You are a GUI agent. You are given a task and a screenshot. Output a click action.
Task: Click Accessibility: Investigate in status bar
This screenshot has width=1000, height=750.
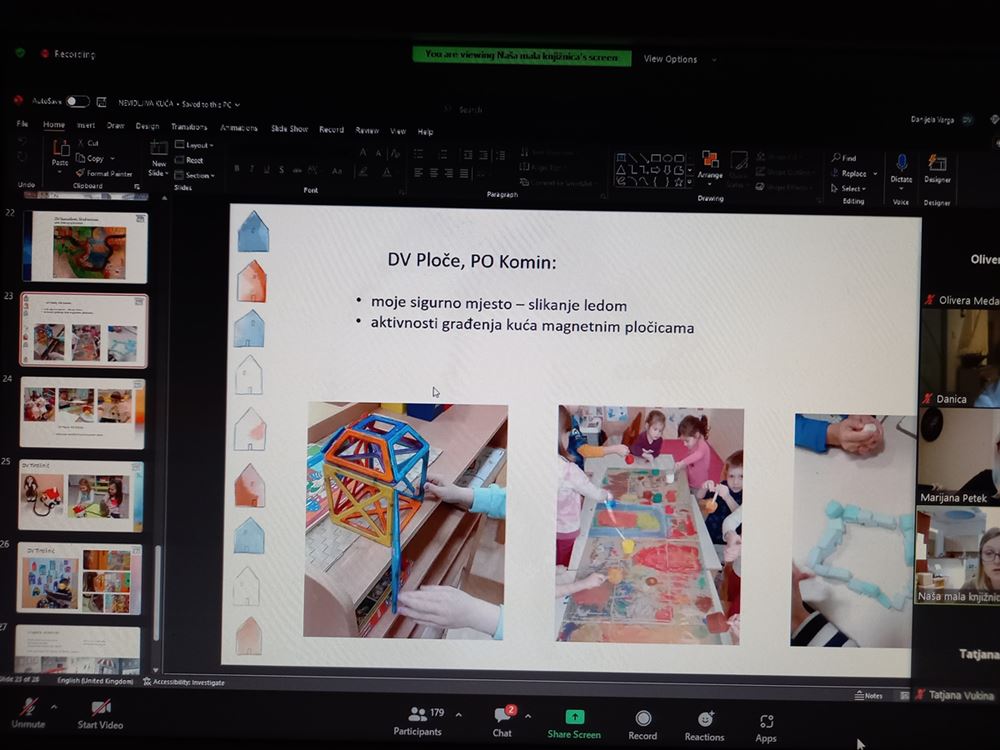pyautogui.click(x=184, y=682)
